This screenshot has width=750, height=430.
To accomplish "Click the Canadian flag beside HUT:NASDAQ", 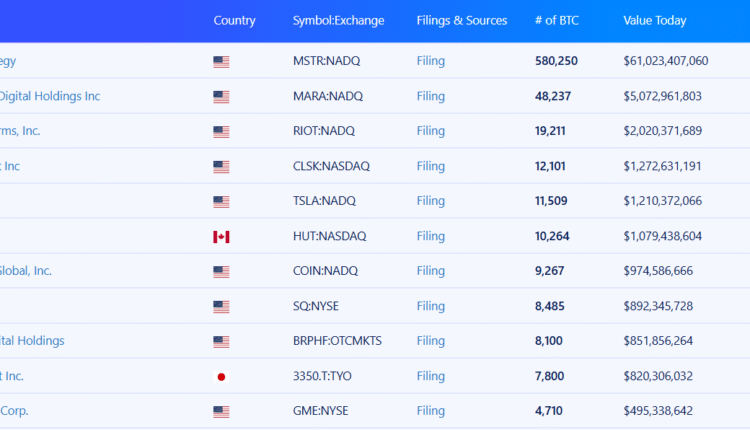I will click(x=221, y=237).
